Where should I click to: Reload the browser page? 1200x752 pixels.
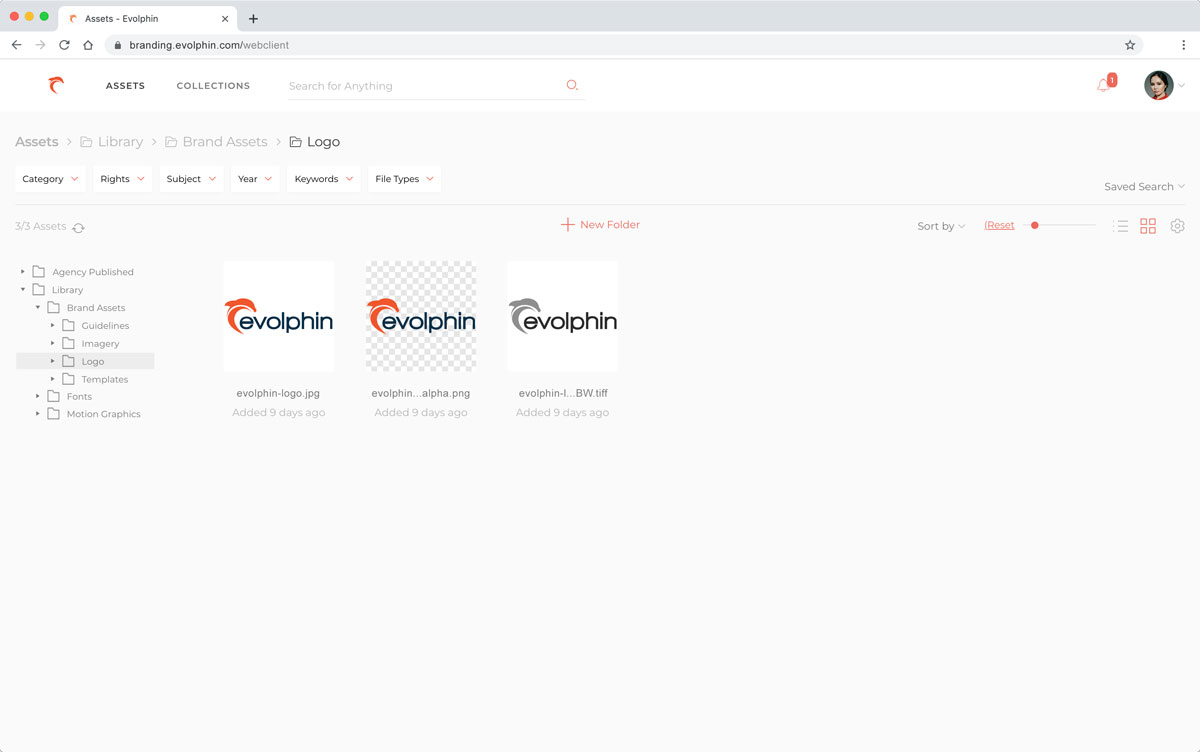click(64, 45)
